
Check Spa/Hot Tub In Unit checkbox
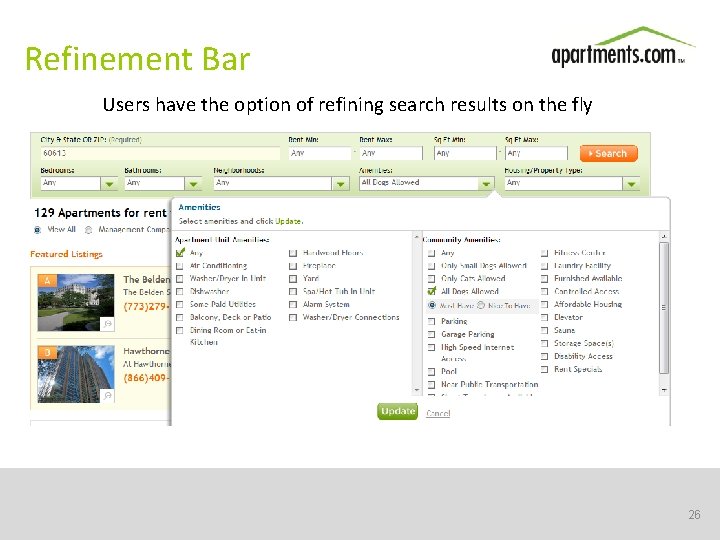[x=293, y=292]
